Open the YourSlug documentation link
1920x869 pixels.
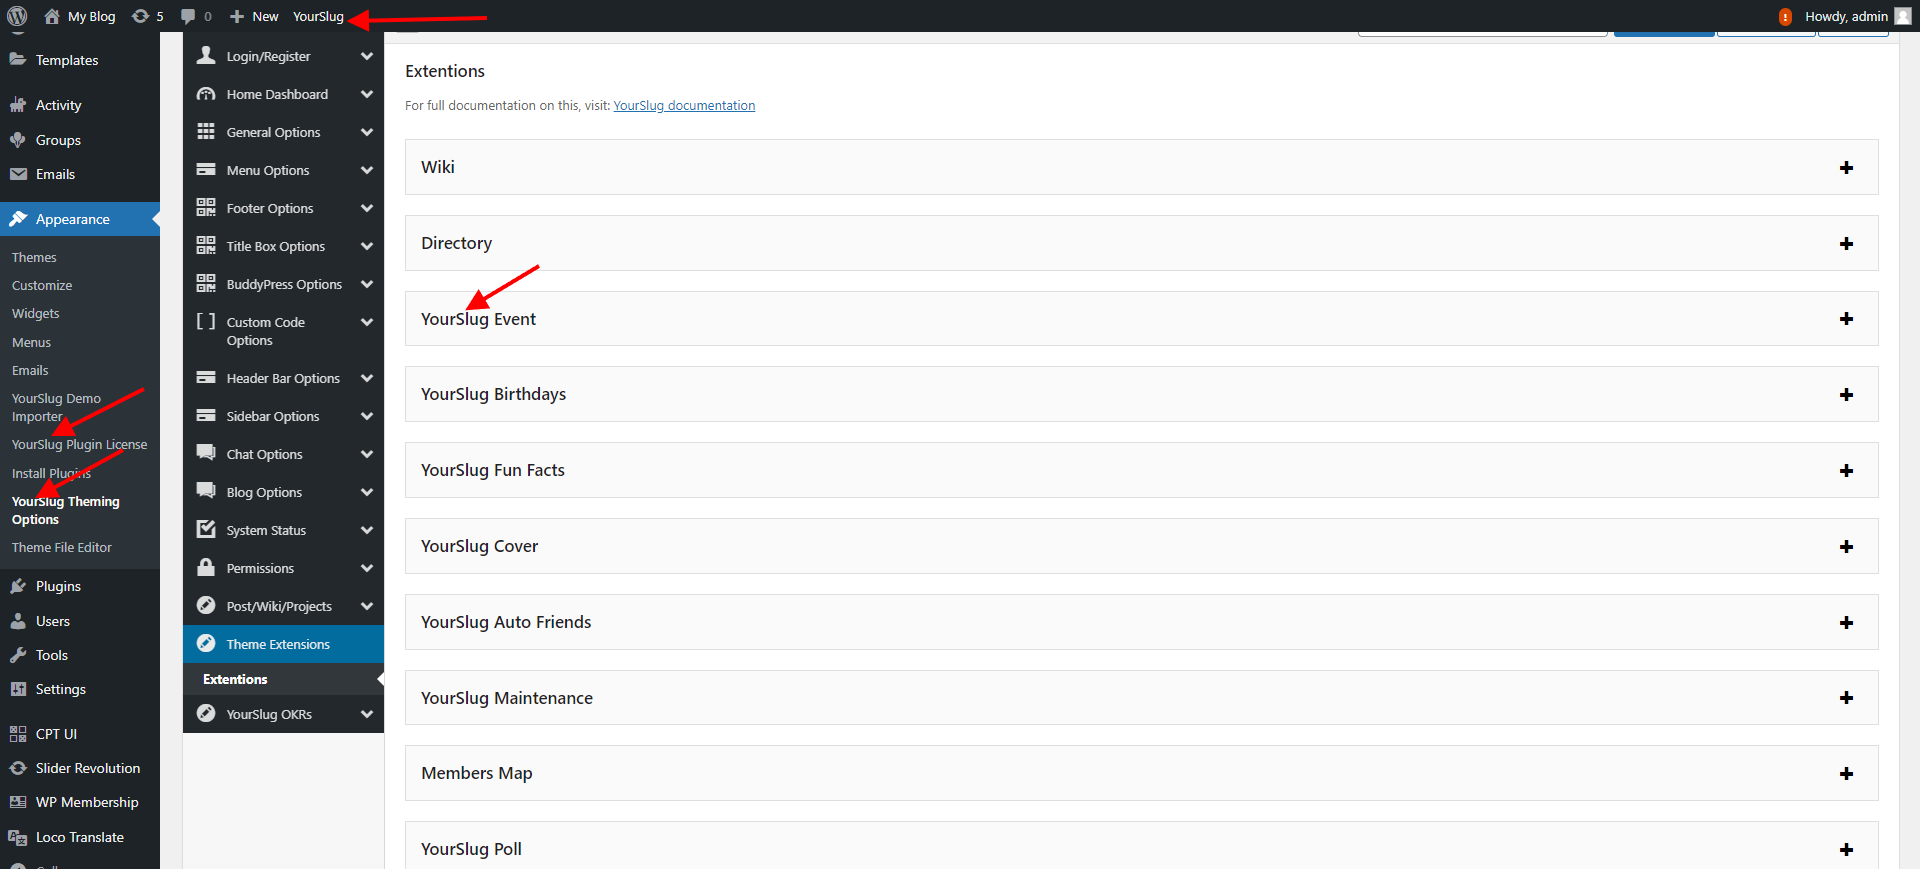coord(684,105)
